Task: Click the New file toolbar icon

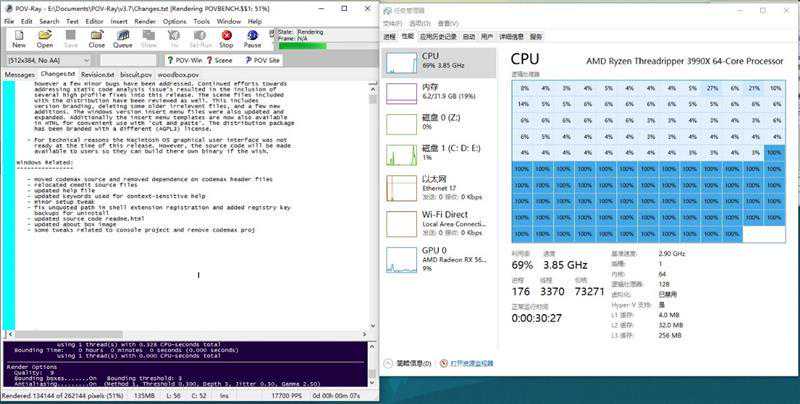Action: (x=19, y=38)
